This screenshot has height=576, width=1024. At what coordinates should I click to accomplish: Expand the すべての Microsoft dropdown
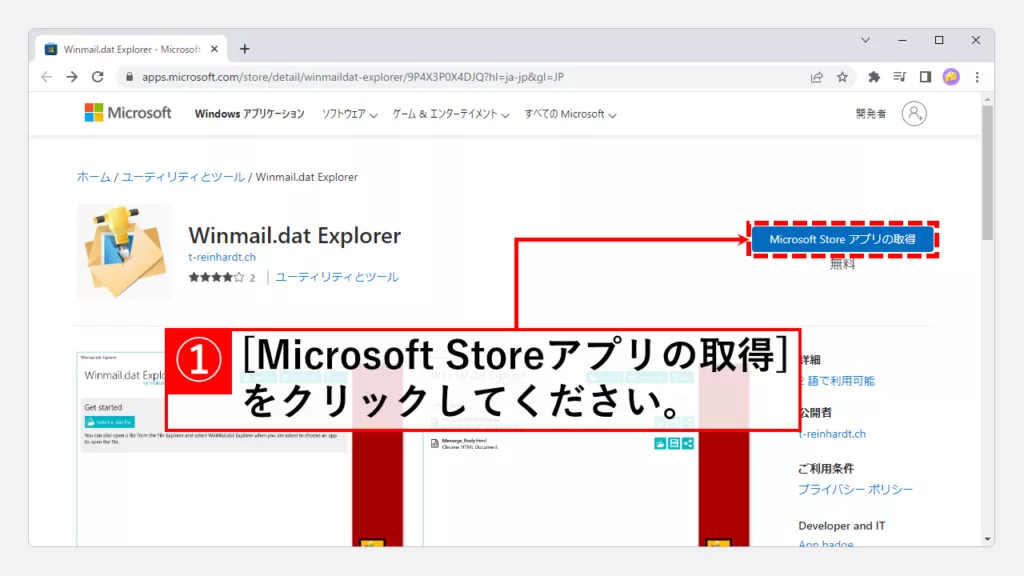[x=570, y=114]
